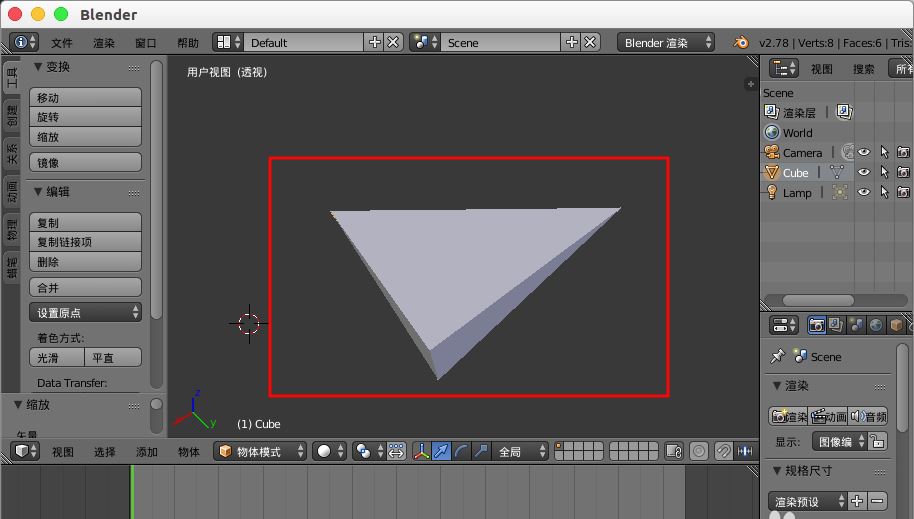Click the Camera object icon in outliner
The width and height of the screenshot is (914, 519).
tap(772, 152)
